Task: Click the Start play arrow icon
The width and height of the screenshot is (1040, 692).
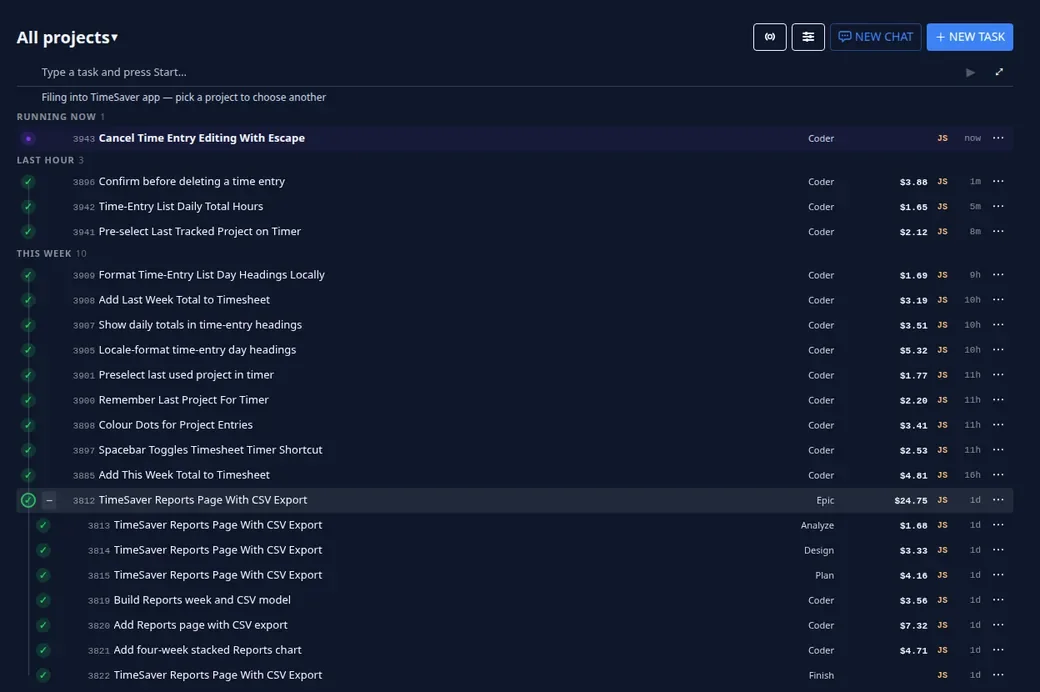Action: pyautogui.click(x=970, y=72)
